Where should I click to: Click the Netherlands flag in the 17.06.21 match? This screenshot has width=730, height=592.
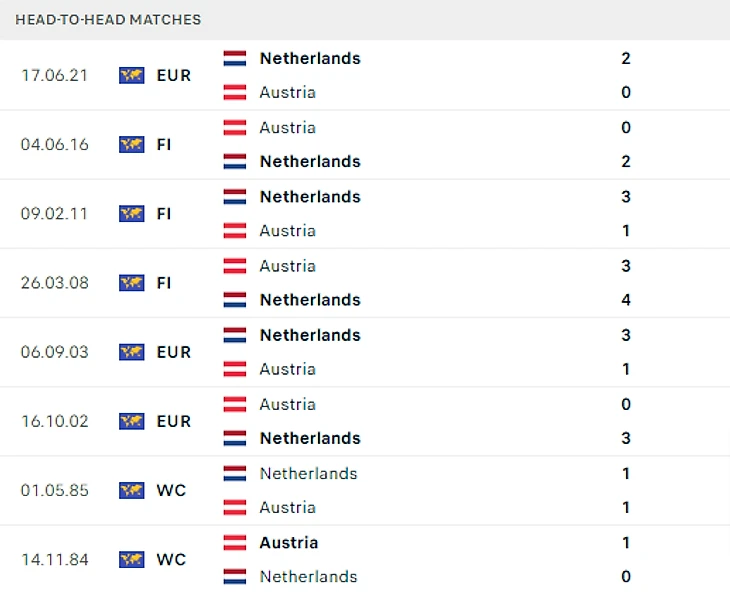pos(235,58)
